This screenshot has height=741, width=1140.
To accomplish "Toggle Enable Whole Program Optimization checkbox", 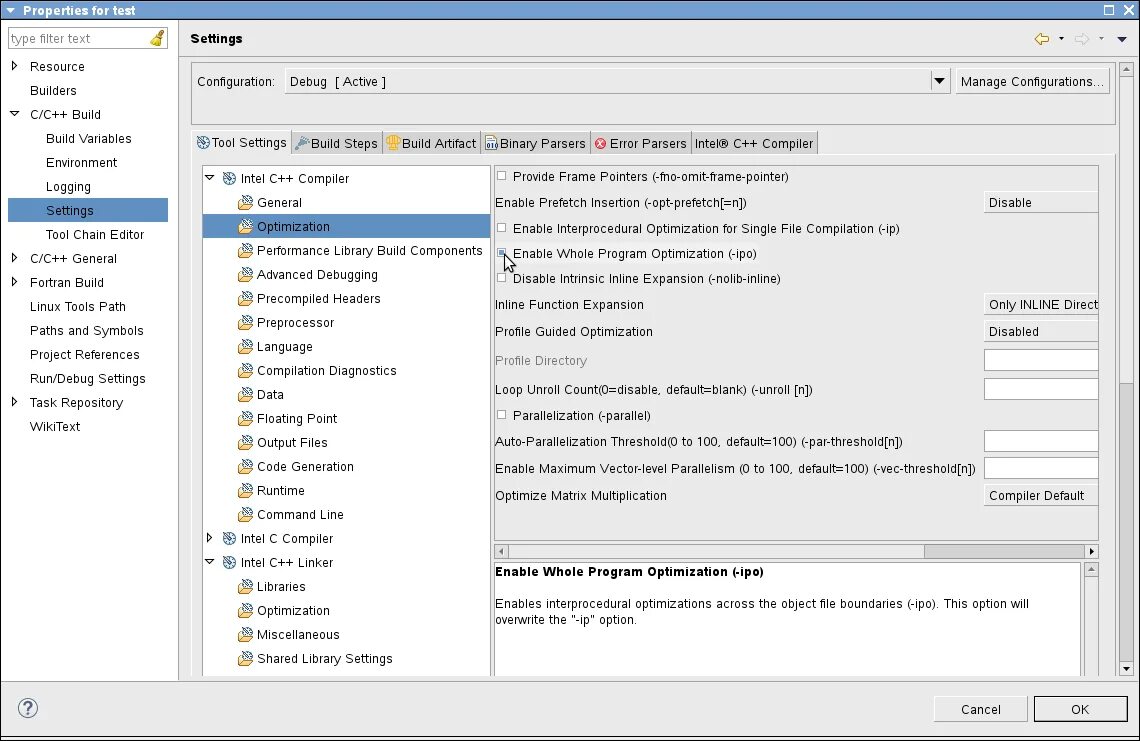I will 502,253.
